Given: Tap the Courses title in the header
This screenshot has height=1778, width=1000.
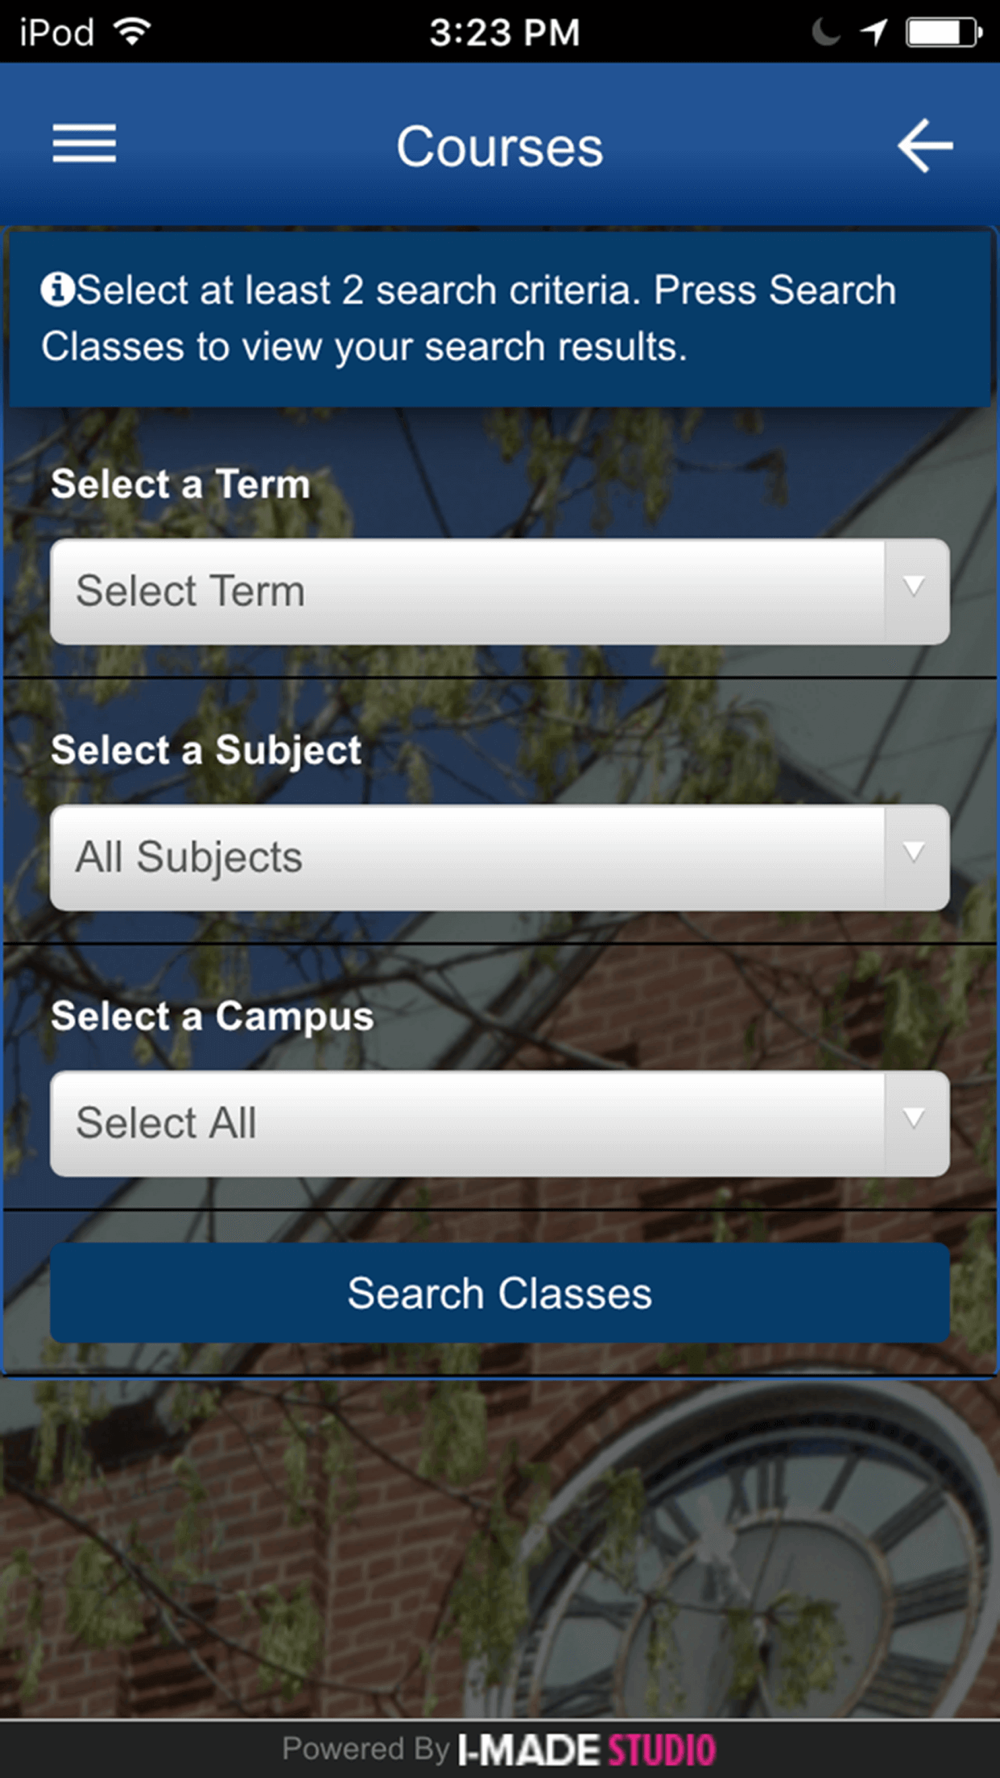Looking at the screenshot, I should point(500,147).
